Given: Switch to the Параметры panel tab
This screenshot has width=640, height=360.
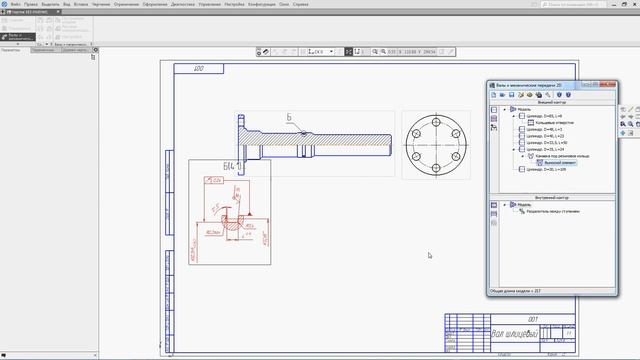Looking at the screenshot, I should point(11,50).
